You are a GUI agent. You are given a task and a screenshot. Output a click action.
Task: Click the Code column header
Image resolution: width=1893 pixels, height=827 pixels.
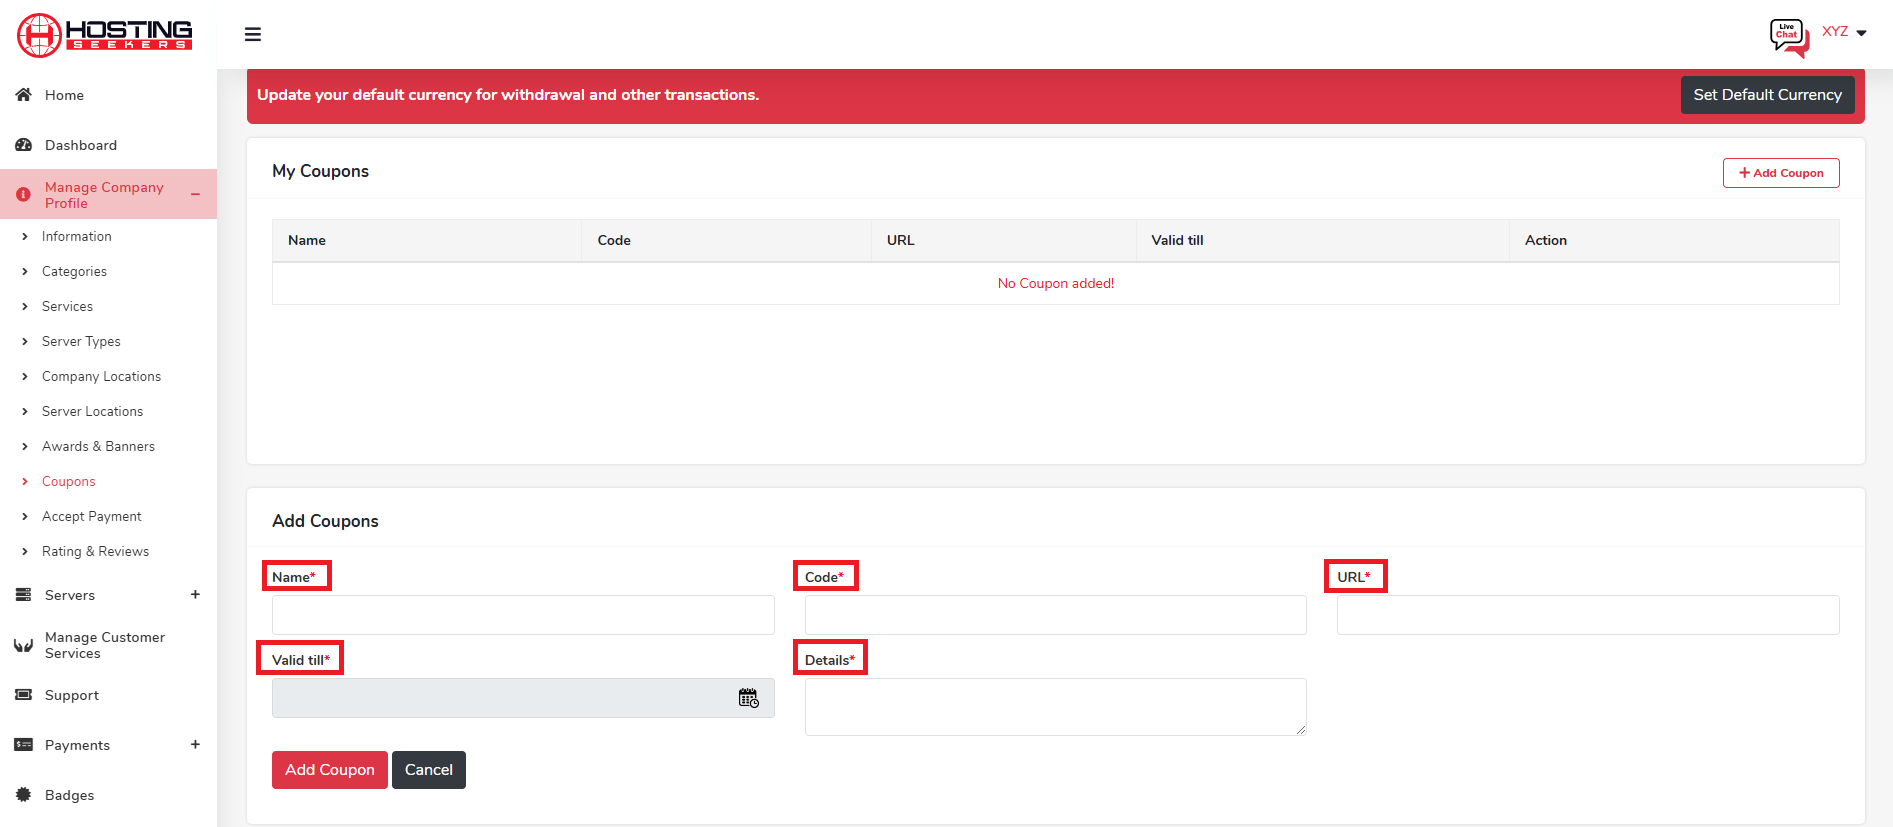click(x=614, y=240)
